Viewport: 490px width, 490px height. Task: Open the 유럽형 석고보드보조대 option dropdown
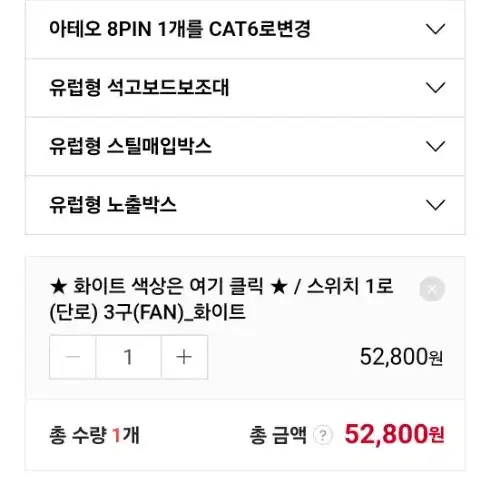coord(245,88)
